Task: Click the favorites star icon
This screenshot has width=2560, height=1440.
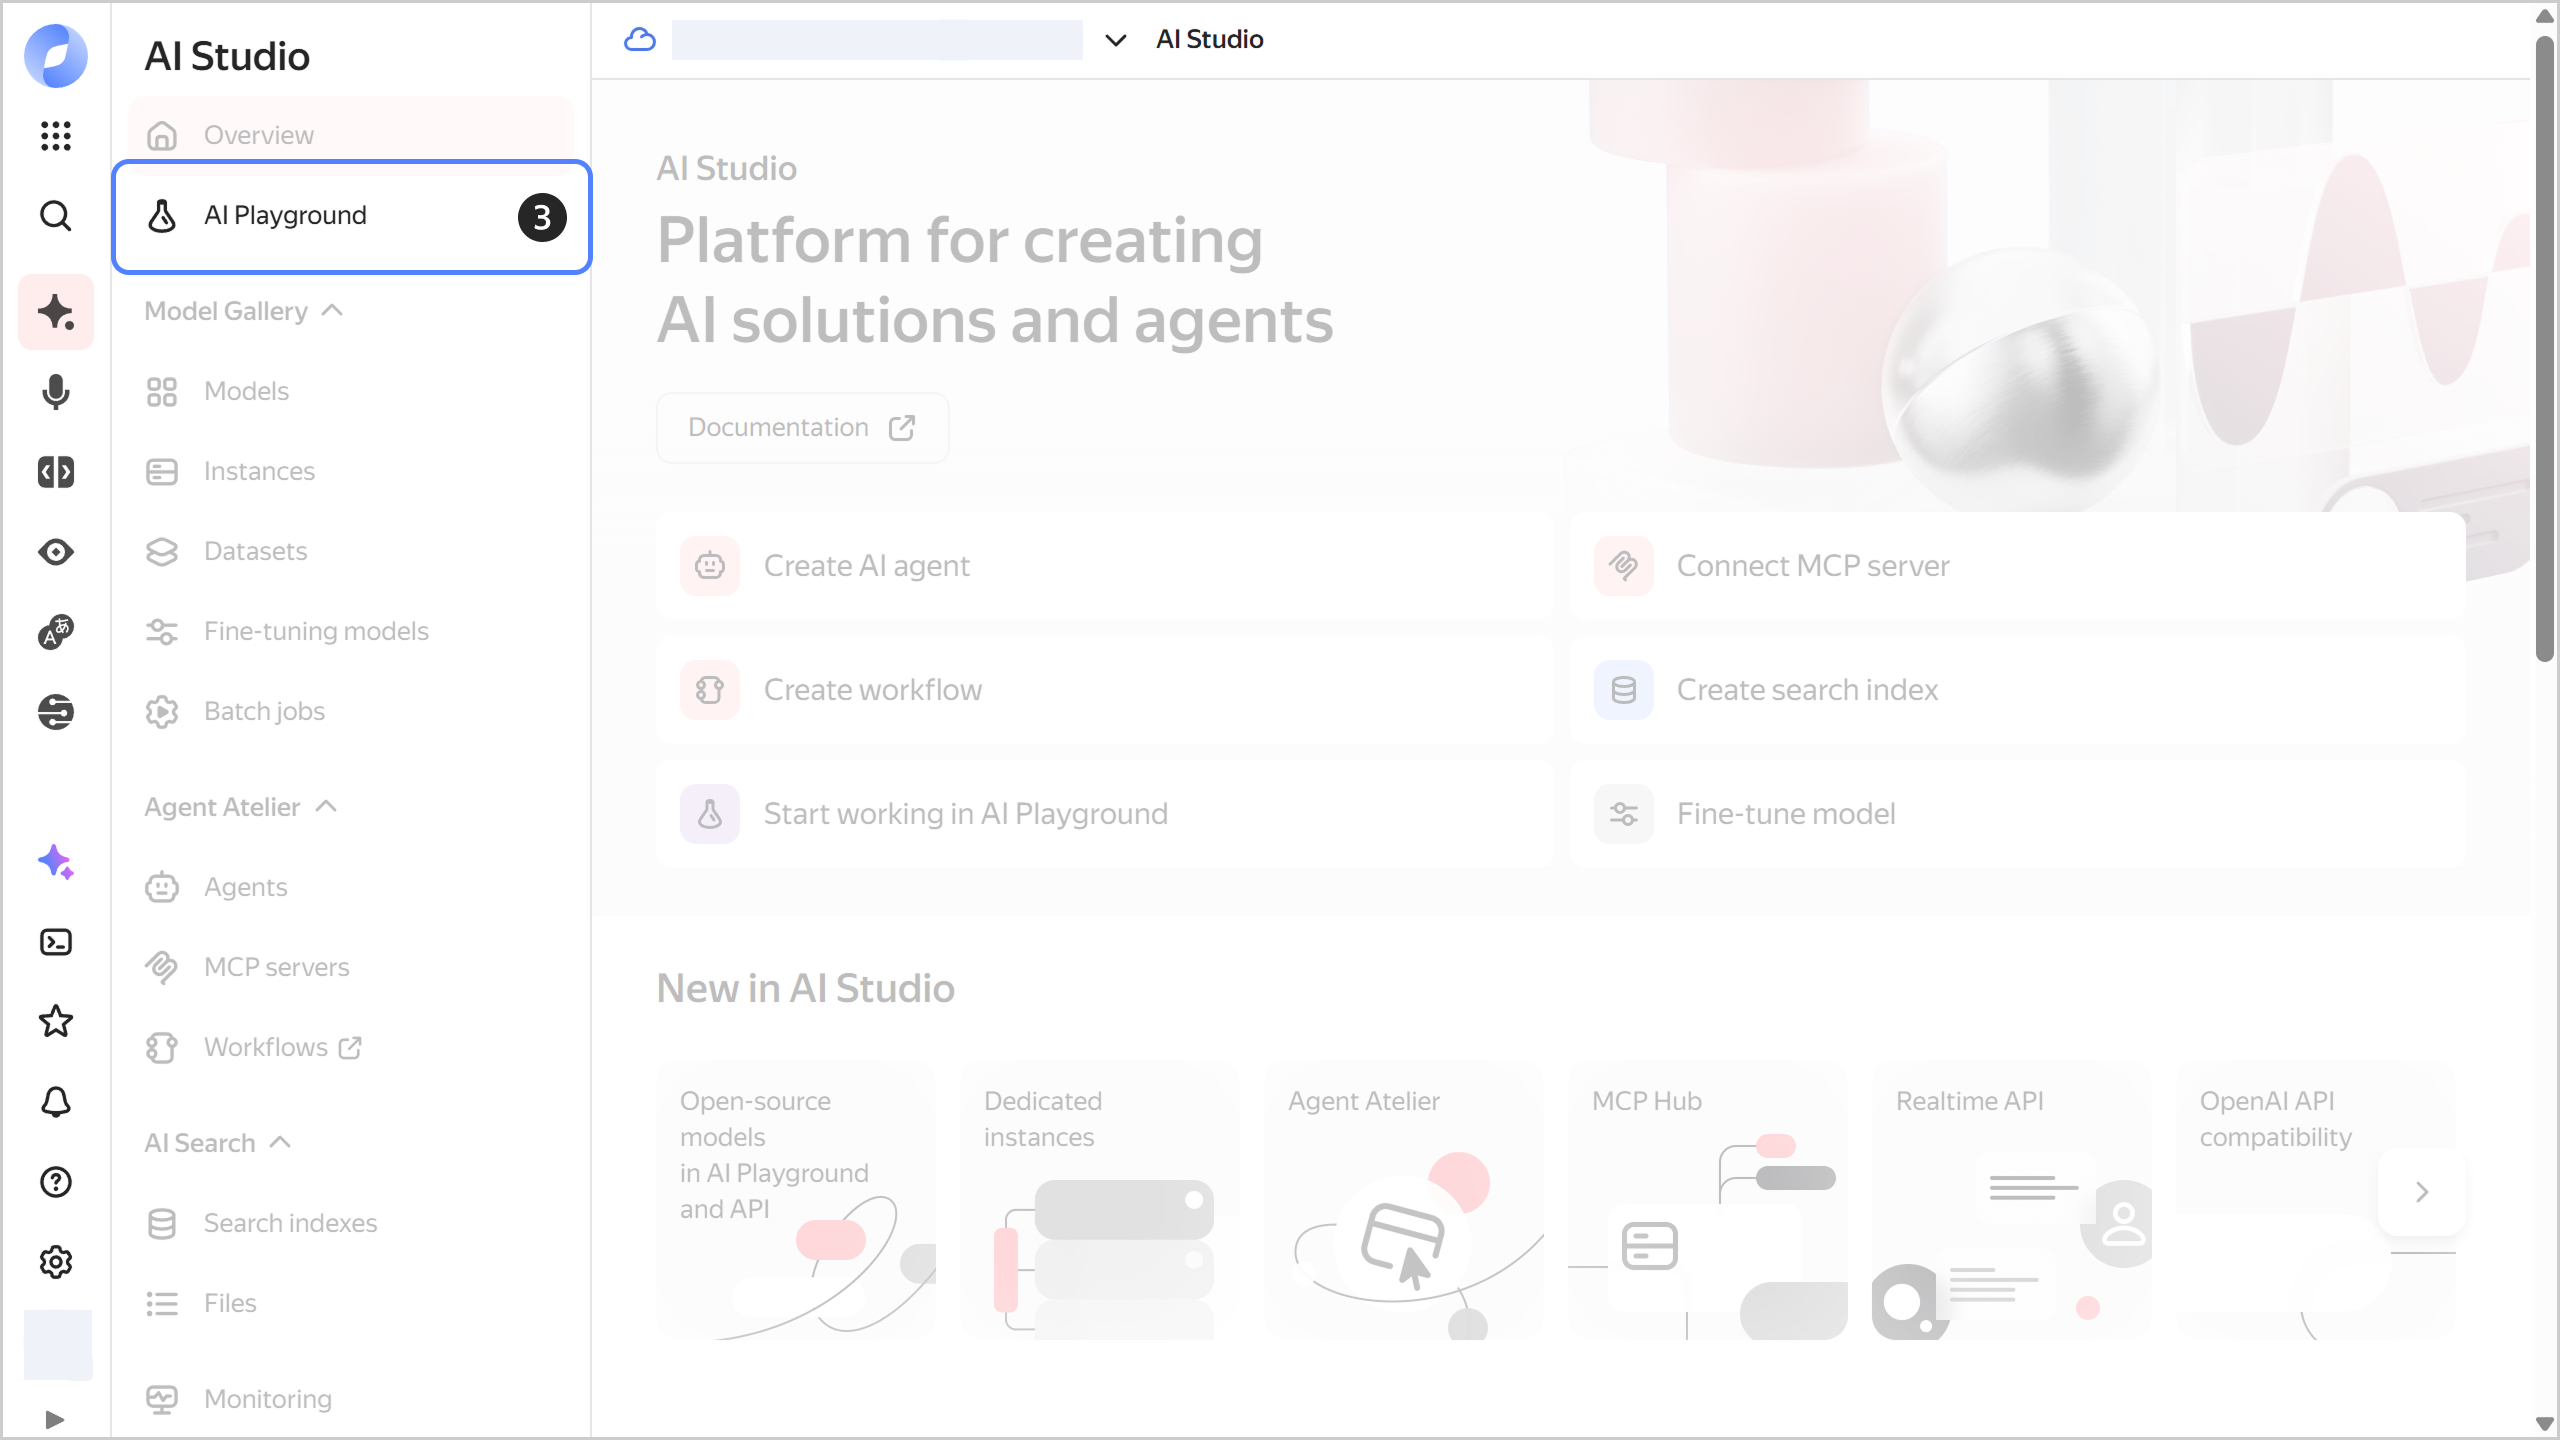Action: coord(56,1022)
